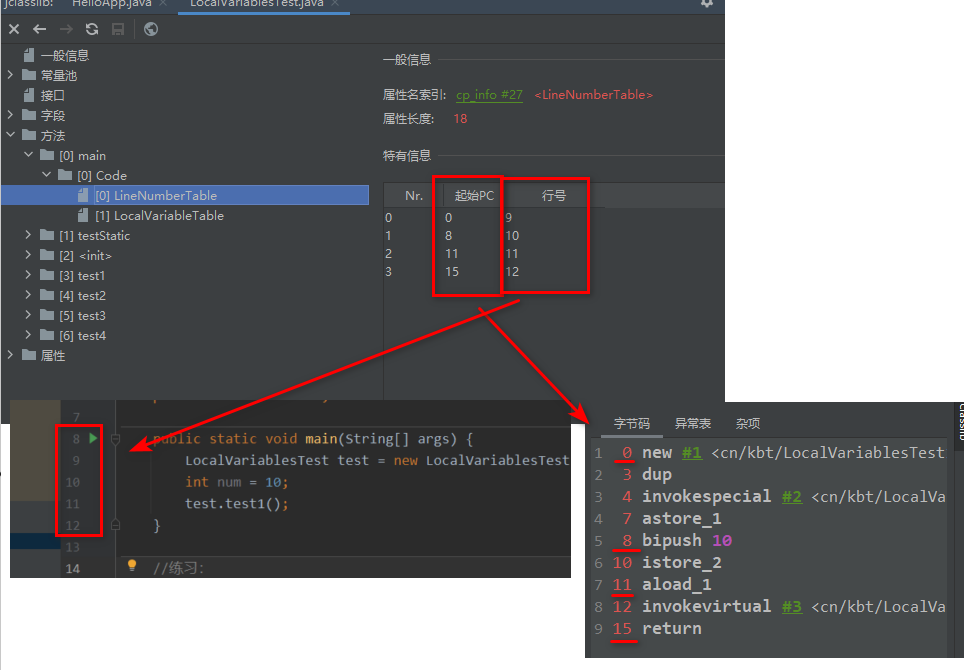Click the <LineNumberTable> attribute name text
The image size is (978, 670).
593,95
